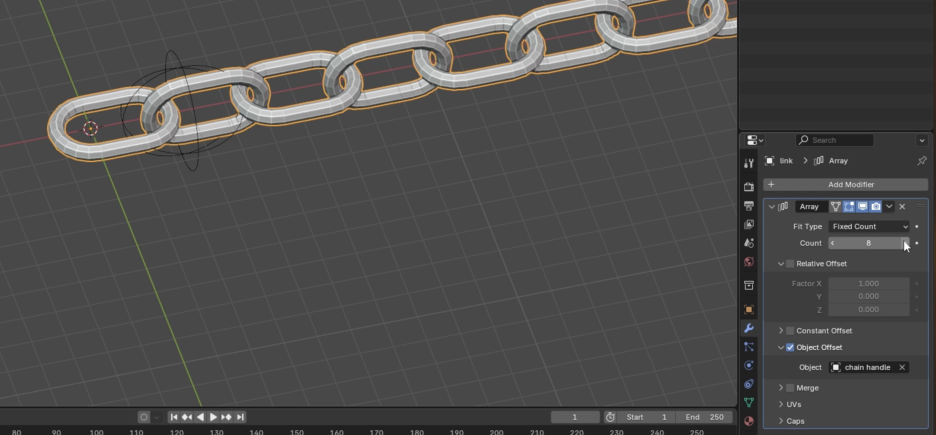Open the Particles properties tab

tap(749, 347)
